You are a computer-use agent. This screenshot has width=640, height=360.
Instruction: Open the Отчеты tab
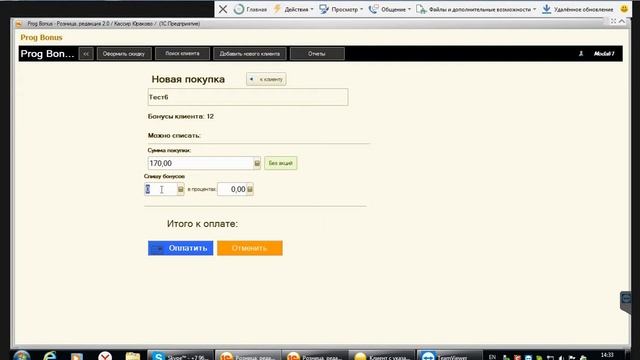click(317, 54)
